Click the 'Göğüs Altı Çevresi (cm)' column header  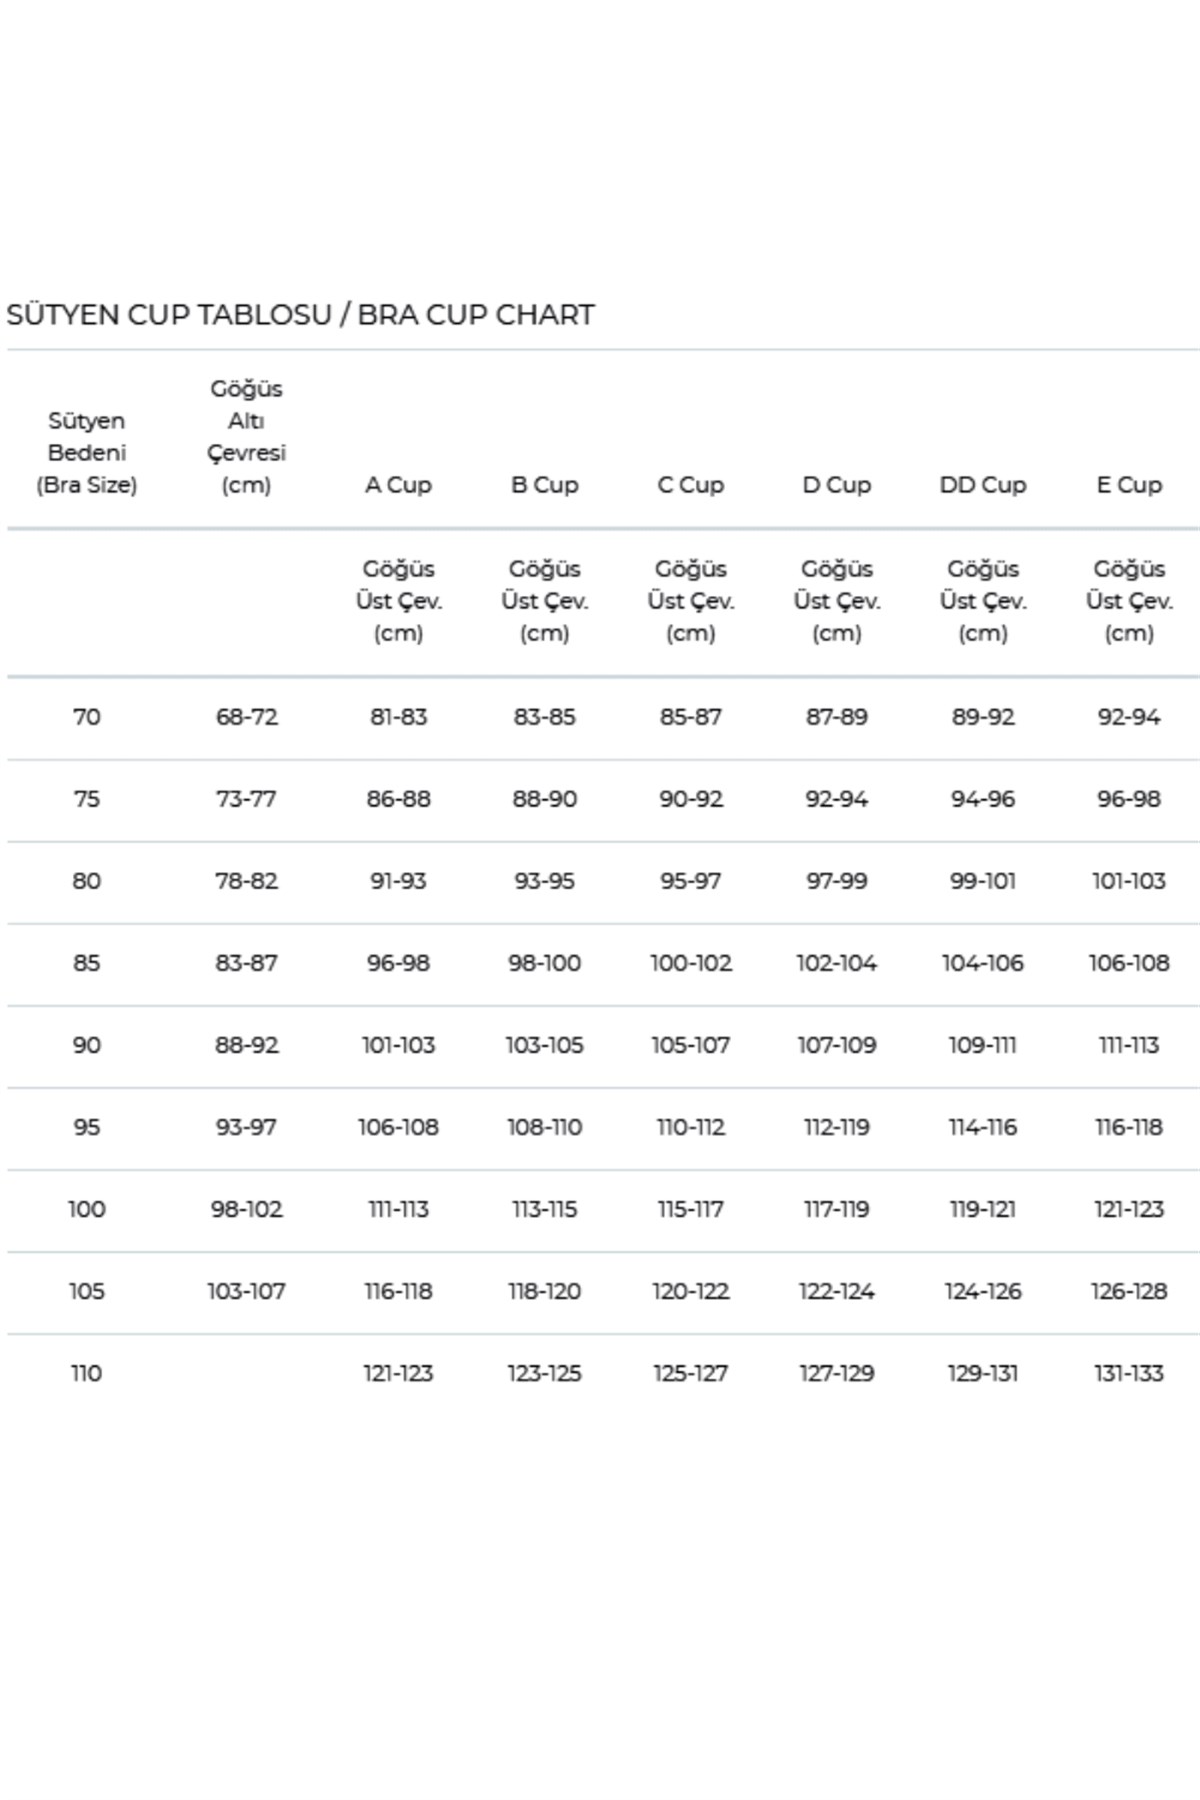(x=246, y=437)
